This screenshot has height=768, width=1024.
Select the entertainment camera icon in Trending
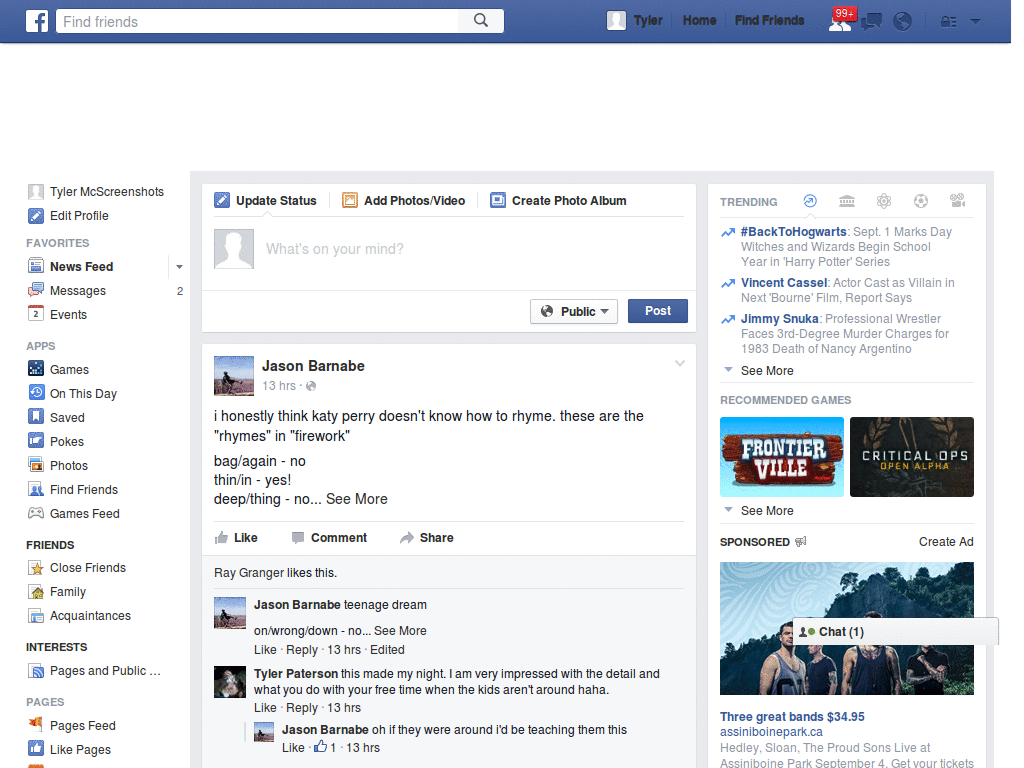tap(957, 201)
